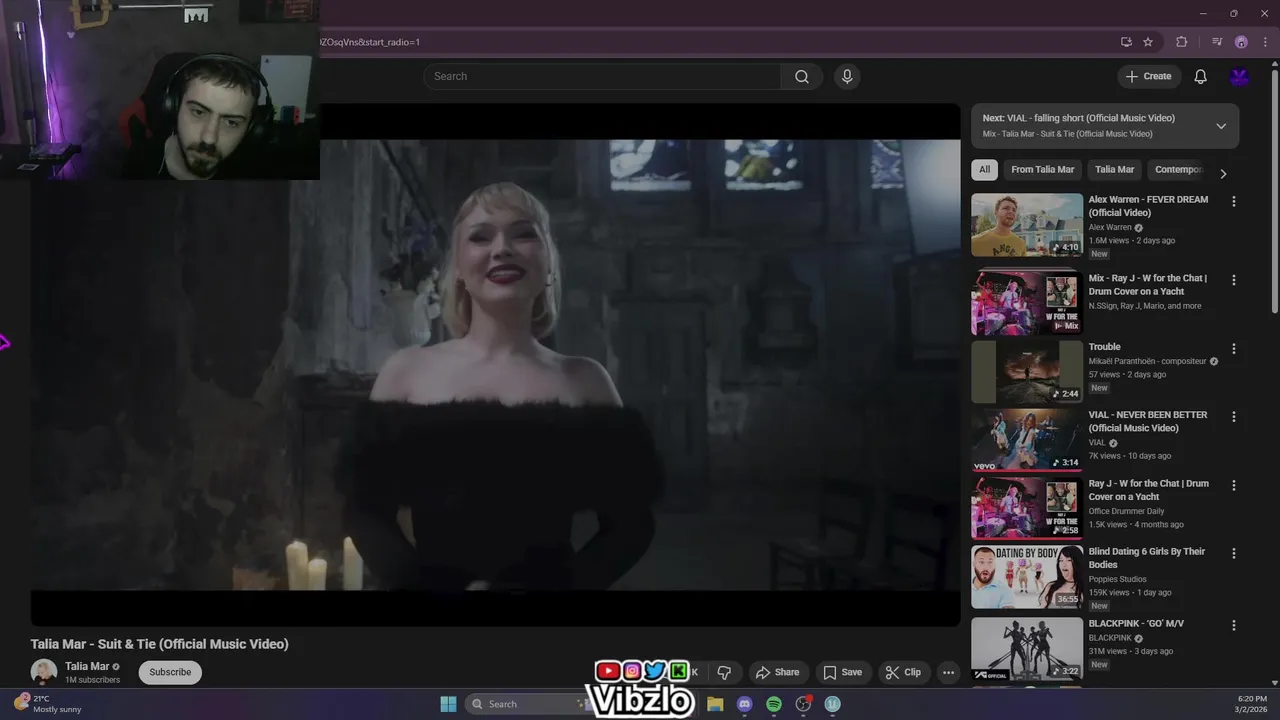Open the Talia Mar channel avatar
Image resolution: width=1280 pixels, height=720 pixels.
point(44,672)
